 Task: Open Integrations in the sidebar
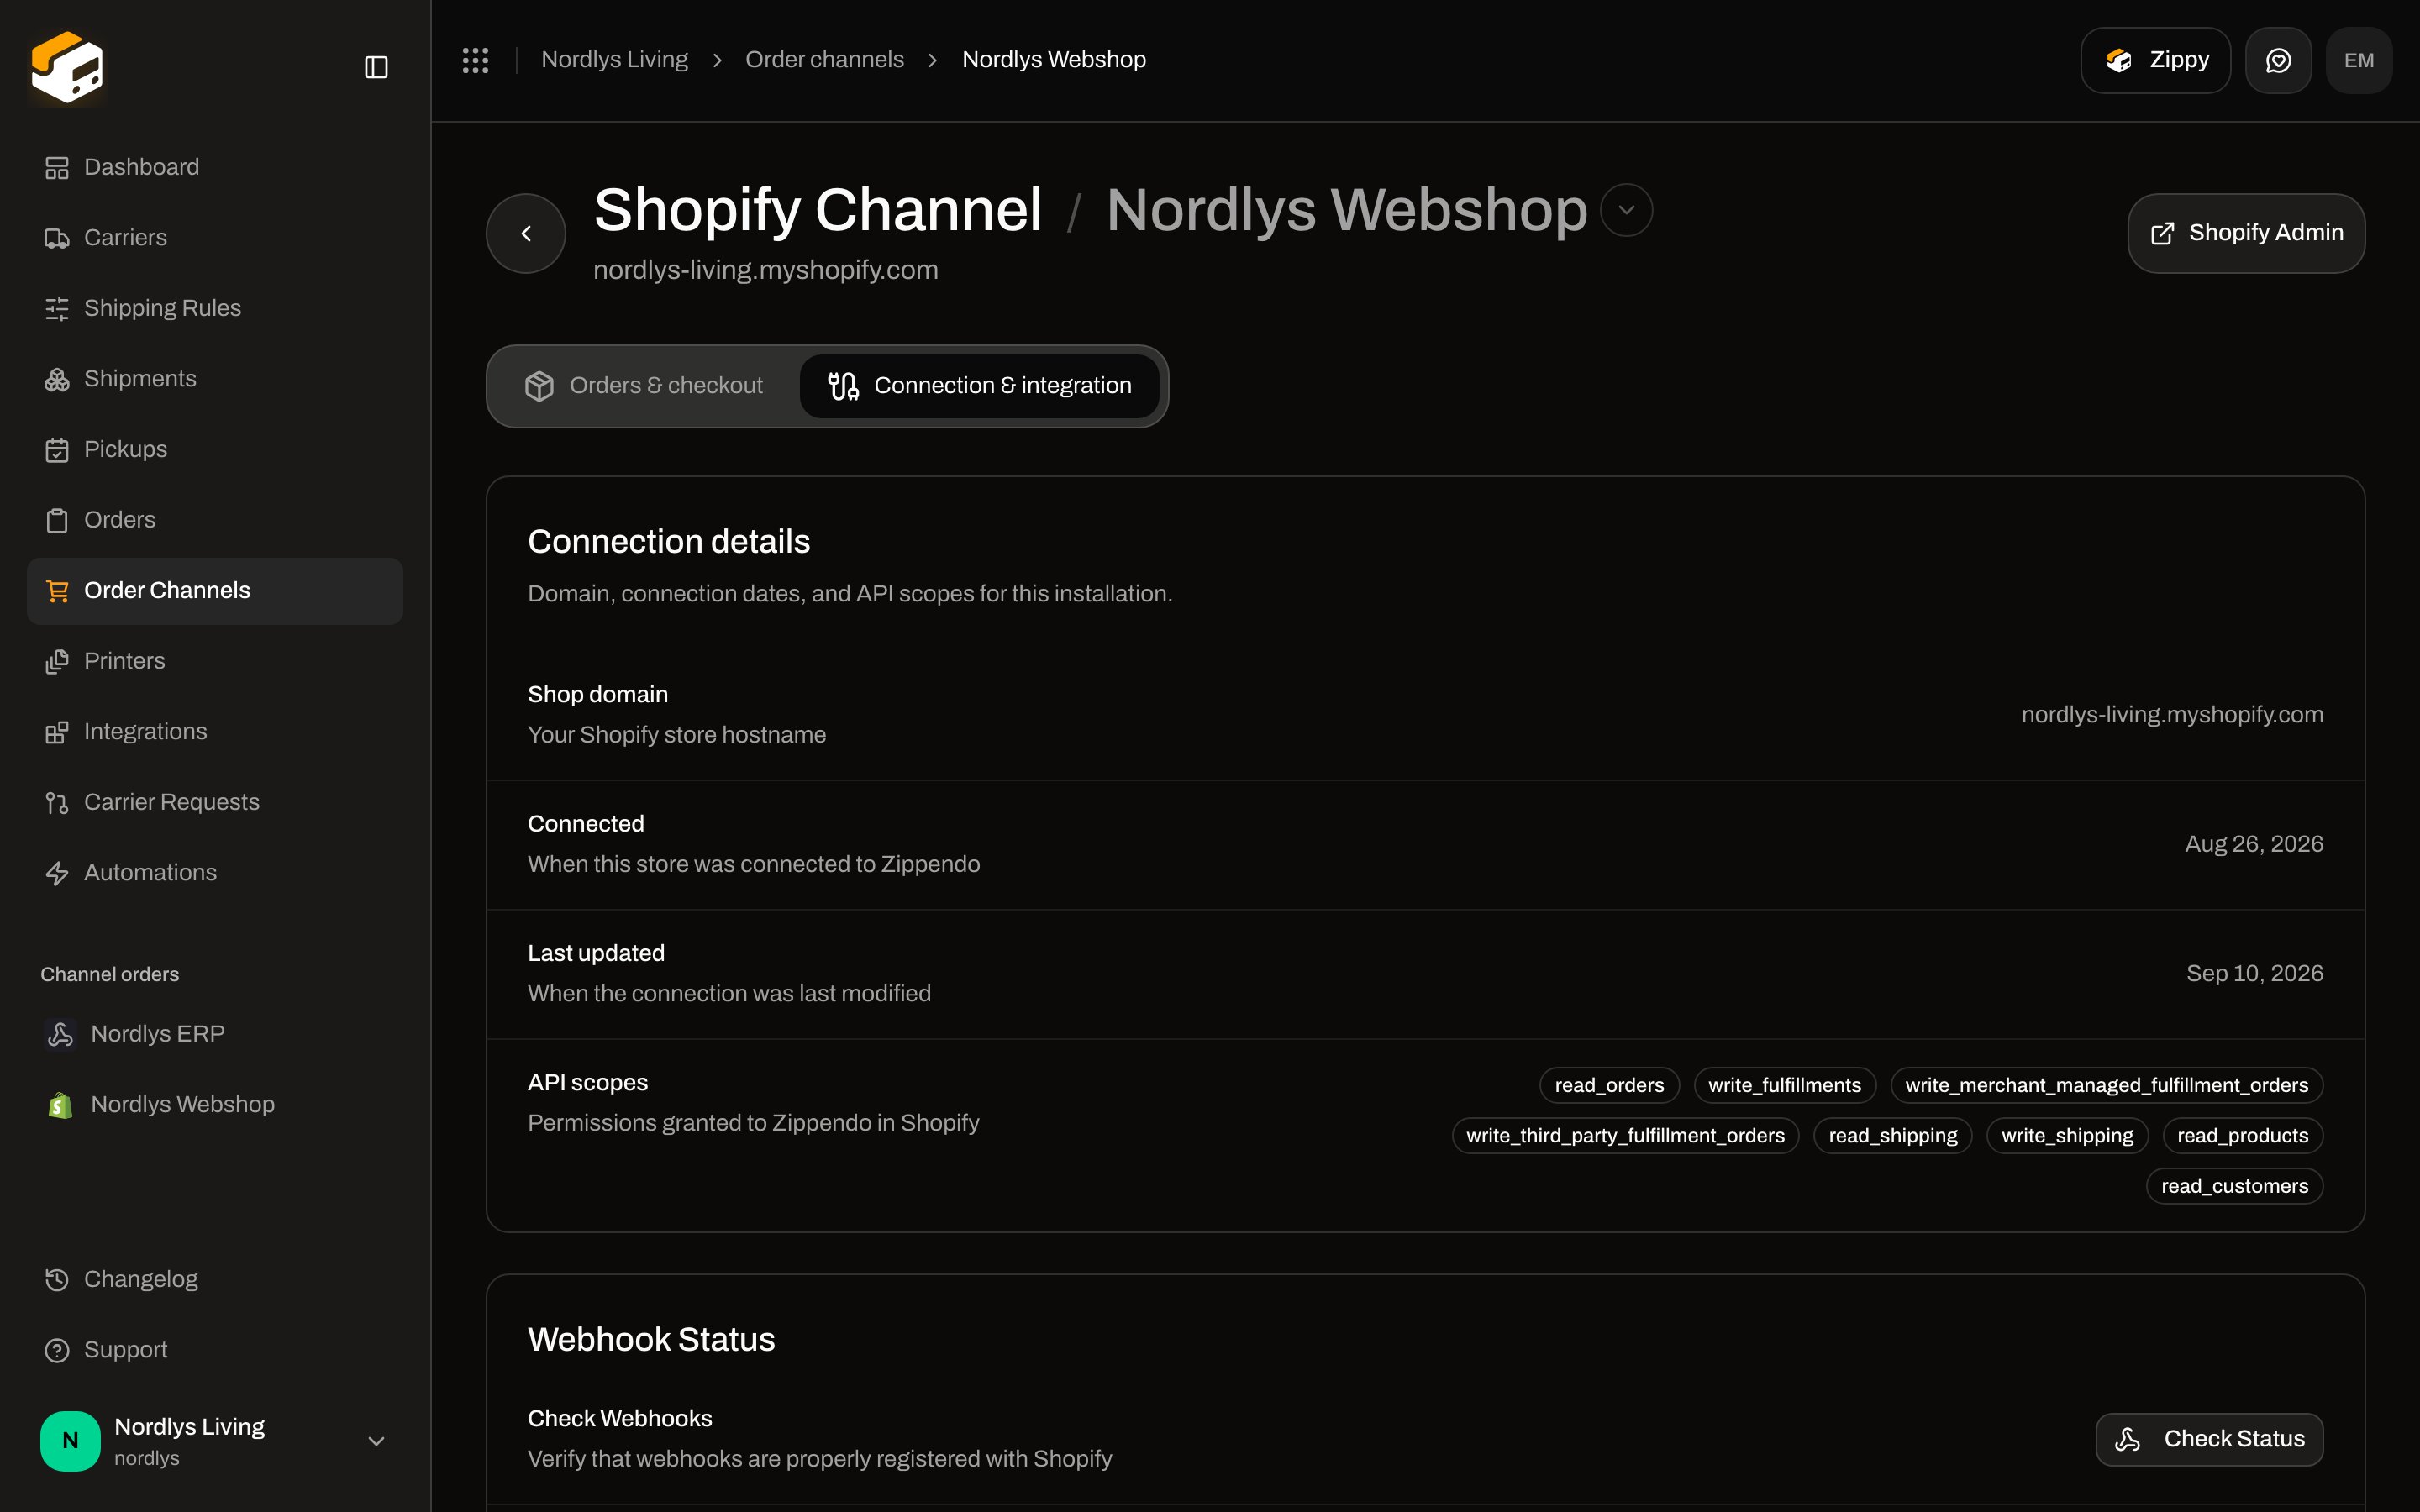point(215,732)
